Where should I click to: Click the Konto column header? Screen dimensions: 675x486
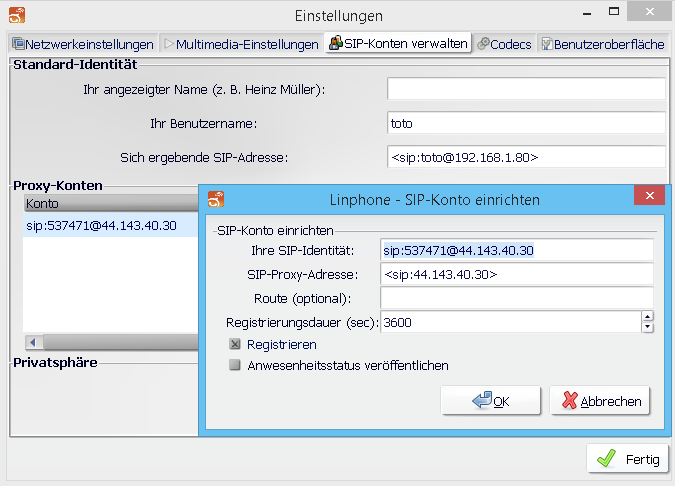coord(111,203)
